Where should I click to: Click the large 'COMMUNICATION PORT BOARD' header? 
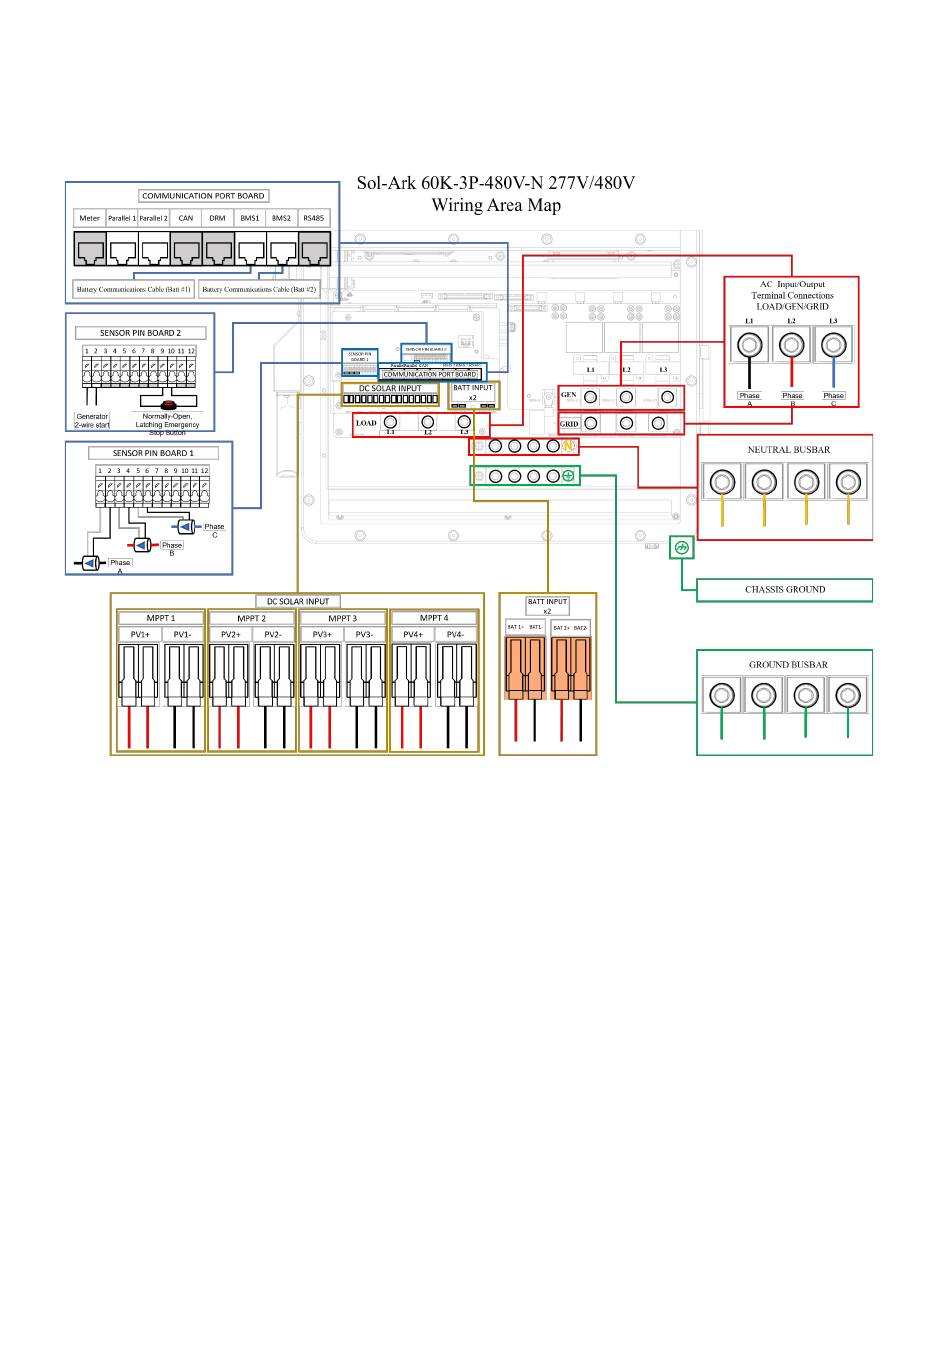[203, 196]
